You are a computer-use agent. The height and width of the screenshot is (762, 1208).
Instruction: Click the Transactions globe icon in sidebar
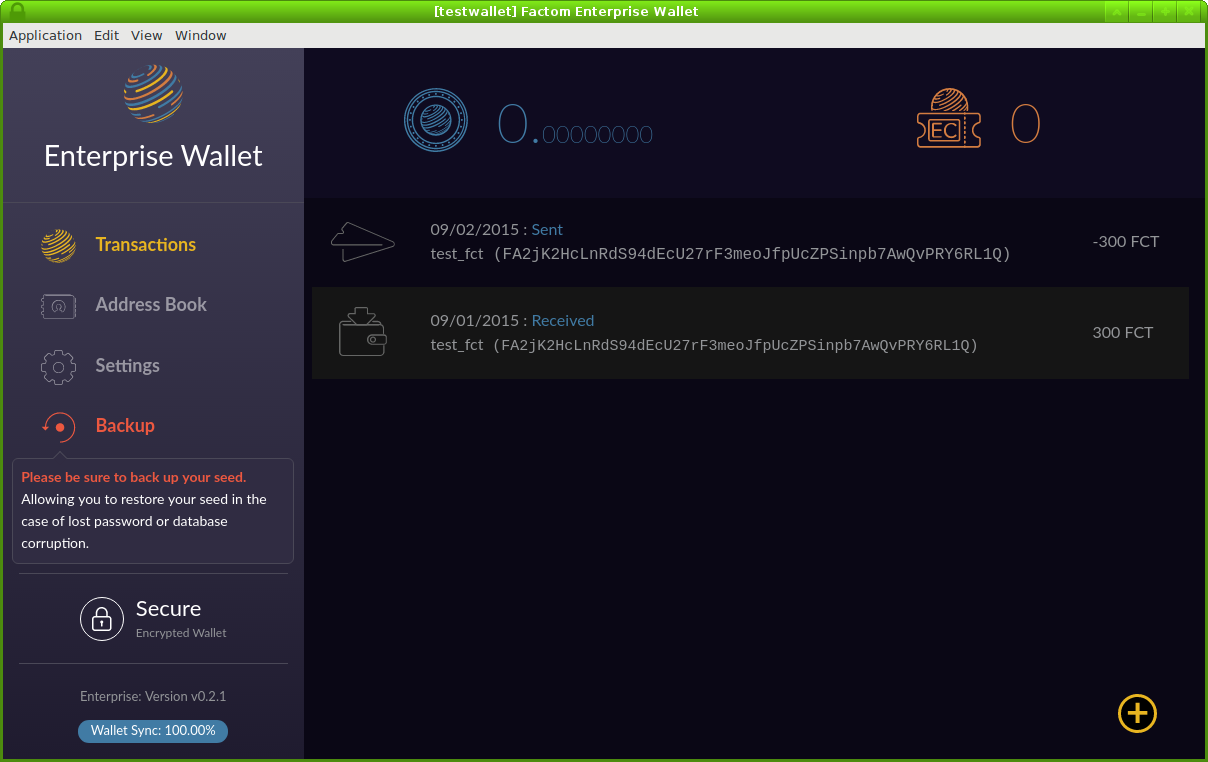click(58, 245)
